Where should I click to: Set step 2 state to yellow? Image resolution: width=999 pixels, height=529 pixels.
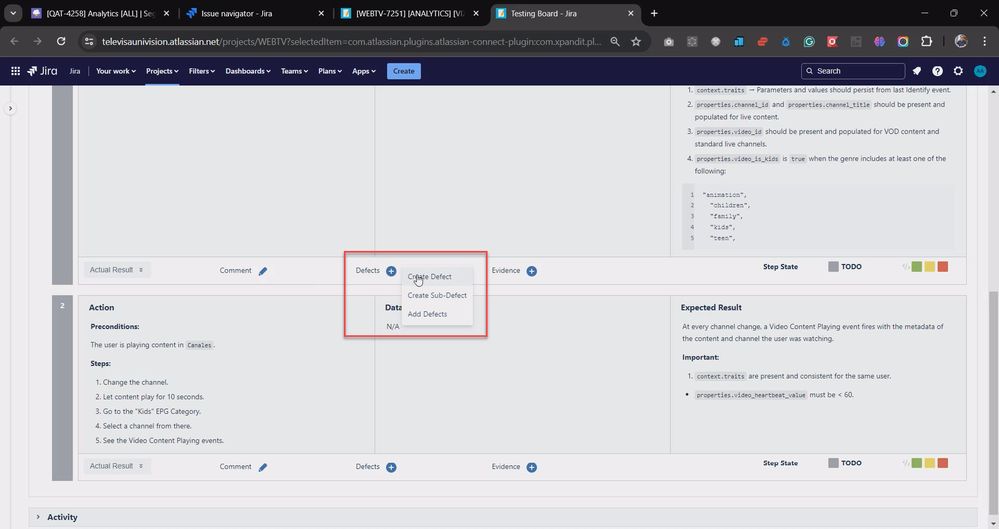pos(930,463)
